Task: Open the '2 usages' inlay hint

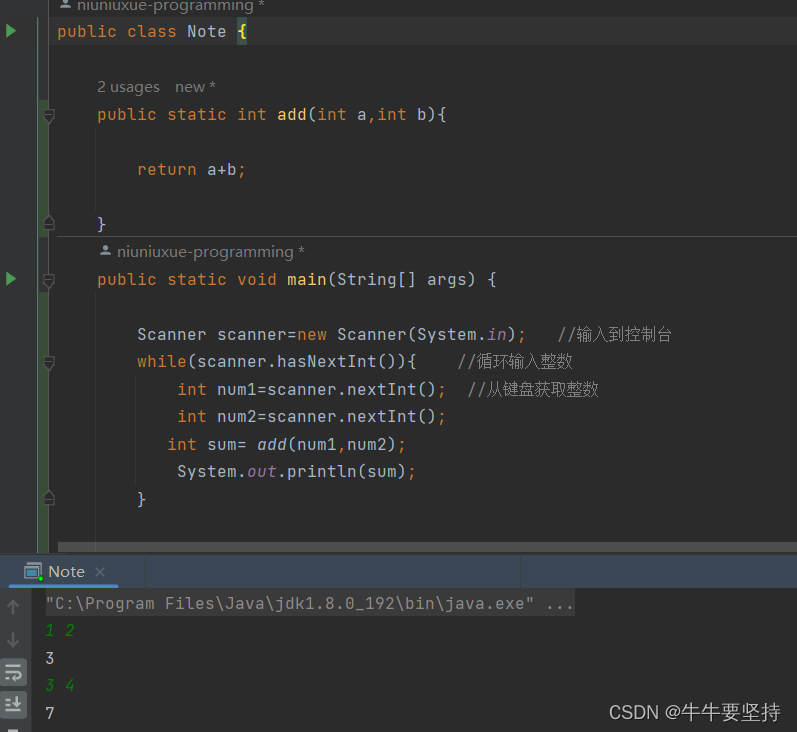Action: (x=128, y=87)
